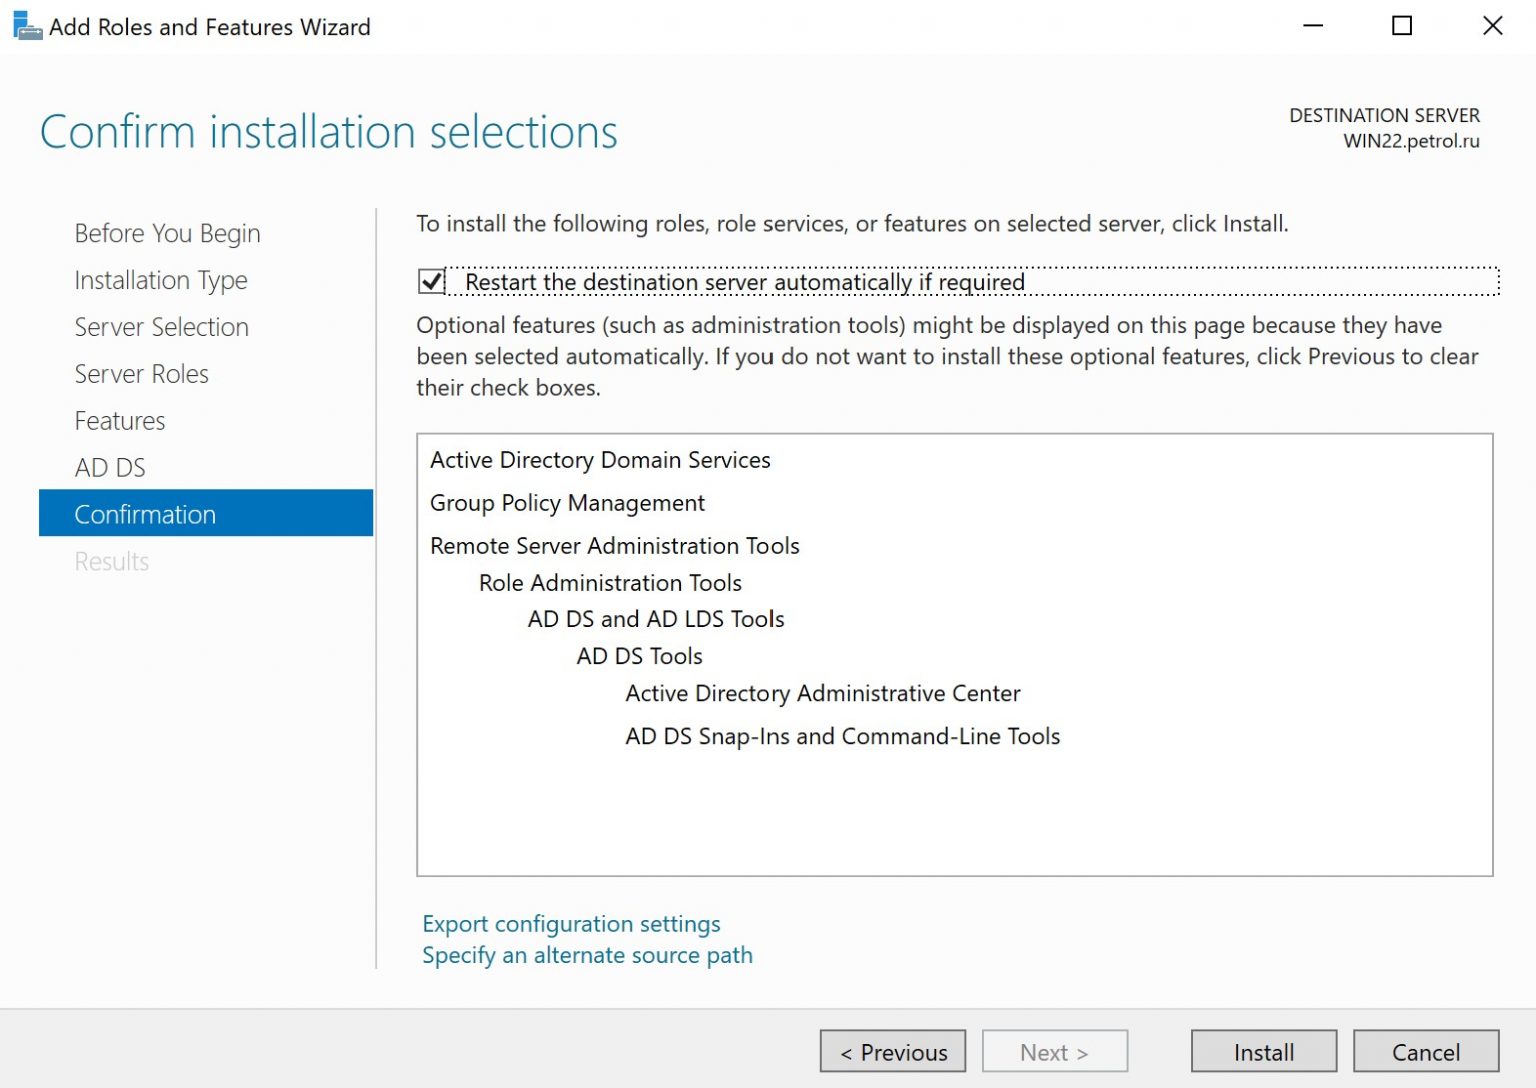Navigate to the Server Selection step
1536x1088 pixels.
pyautogui.click(x=161, y=327)
